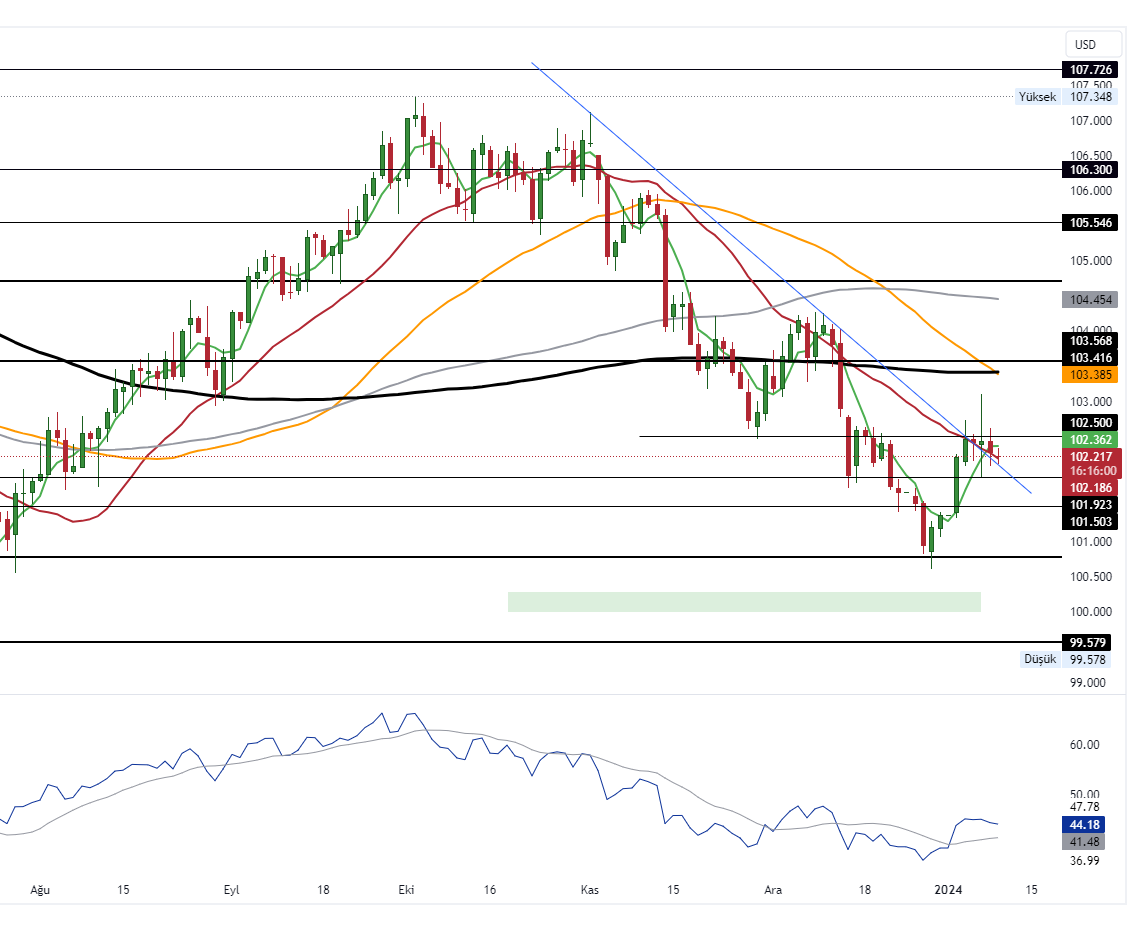The image size is (1136, 939).
Task: Click the 107.726 price level label
Action: coord(1089,70)
